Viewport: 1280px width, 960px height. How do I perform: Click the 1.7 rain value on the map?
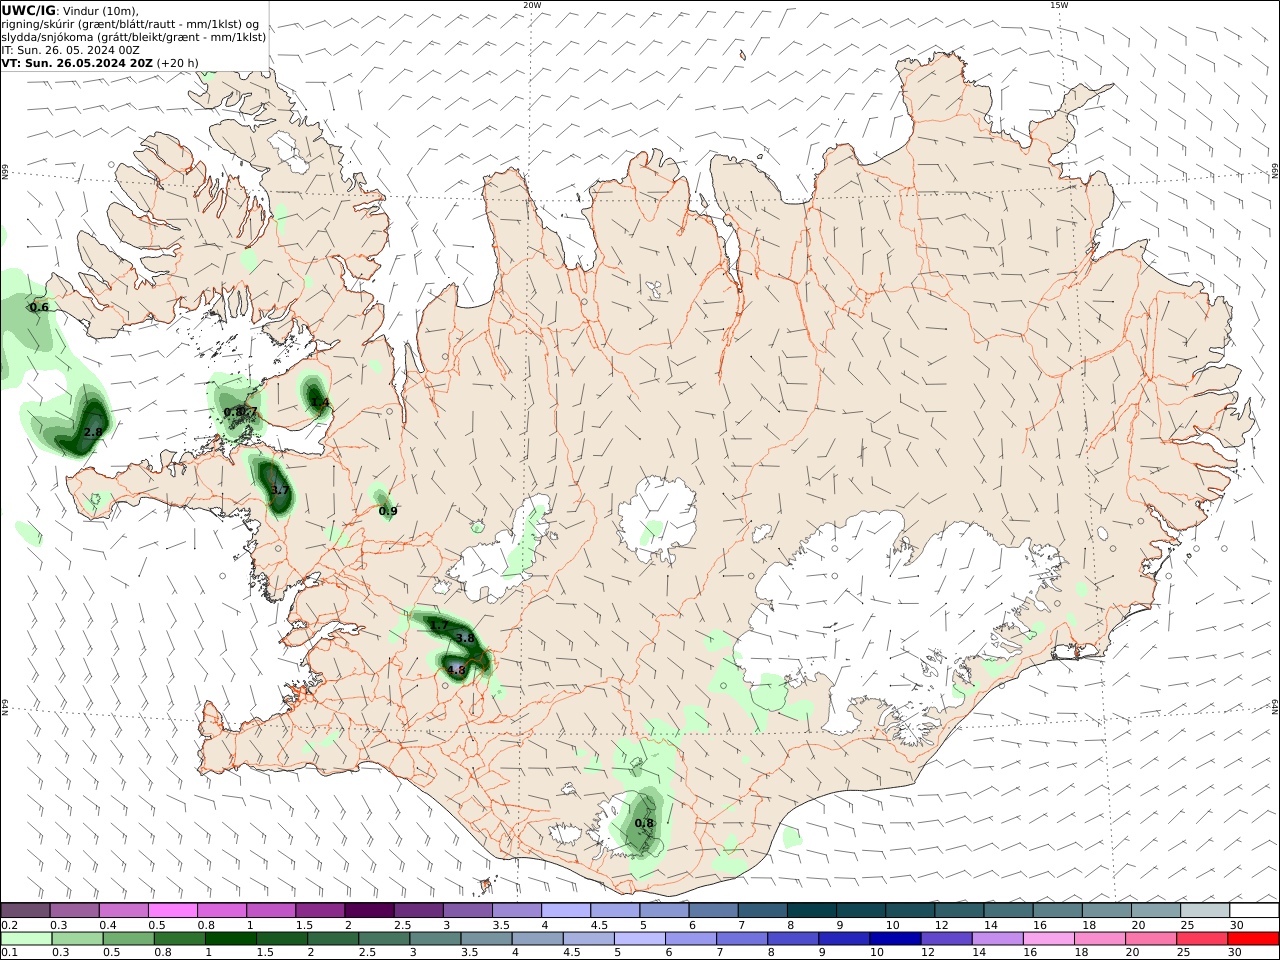(439, 625)
